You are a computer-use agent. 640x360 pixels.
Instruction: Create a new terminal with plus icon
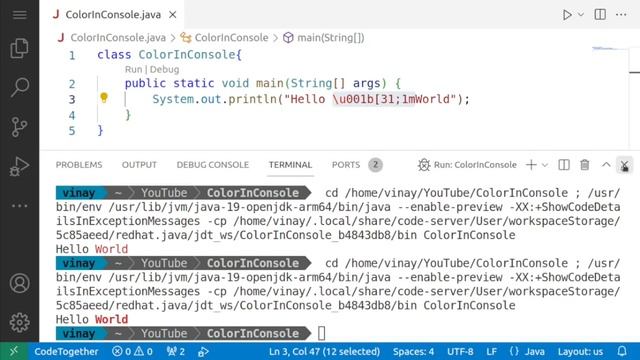click(x=531, y=165)
